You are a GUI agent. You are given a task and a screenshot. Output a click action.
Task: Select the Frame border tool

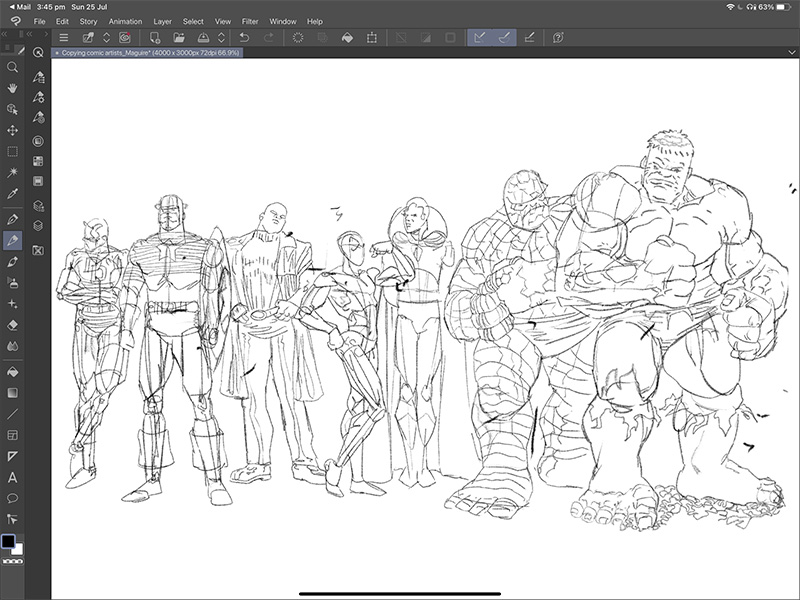[12, 435]
